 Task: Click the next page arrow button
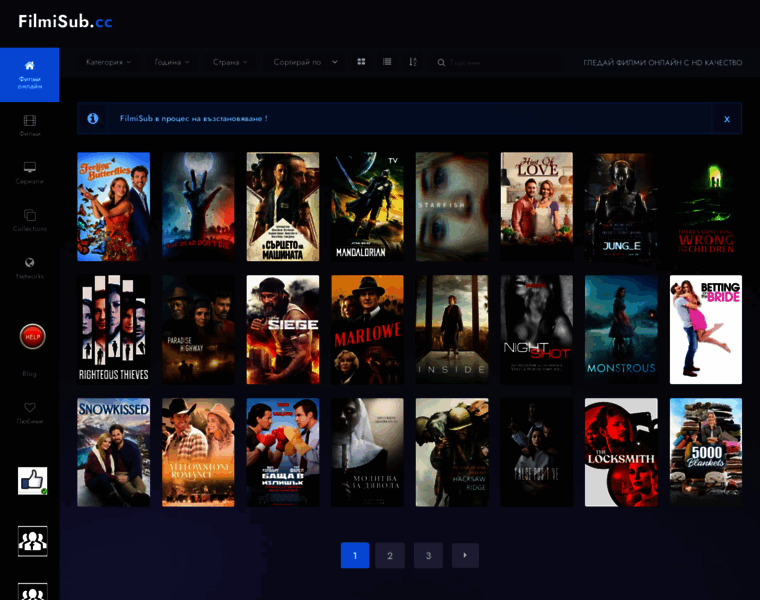(465, 555)
